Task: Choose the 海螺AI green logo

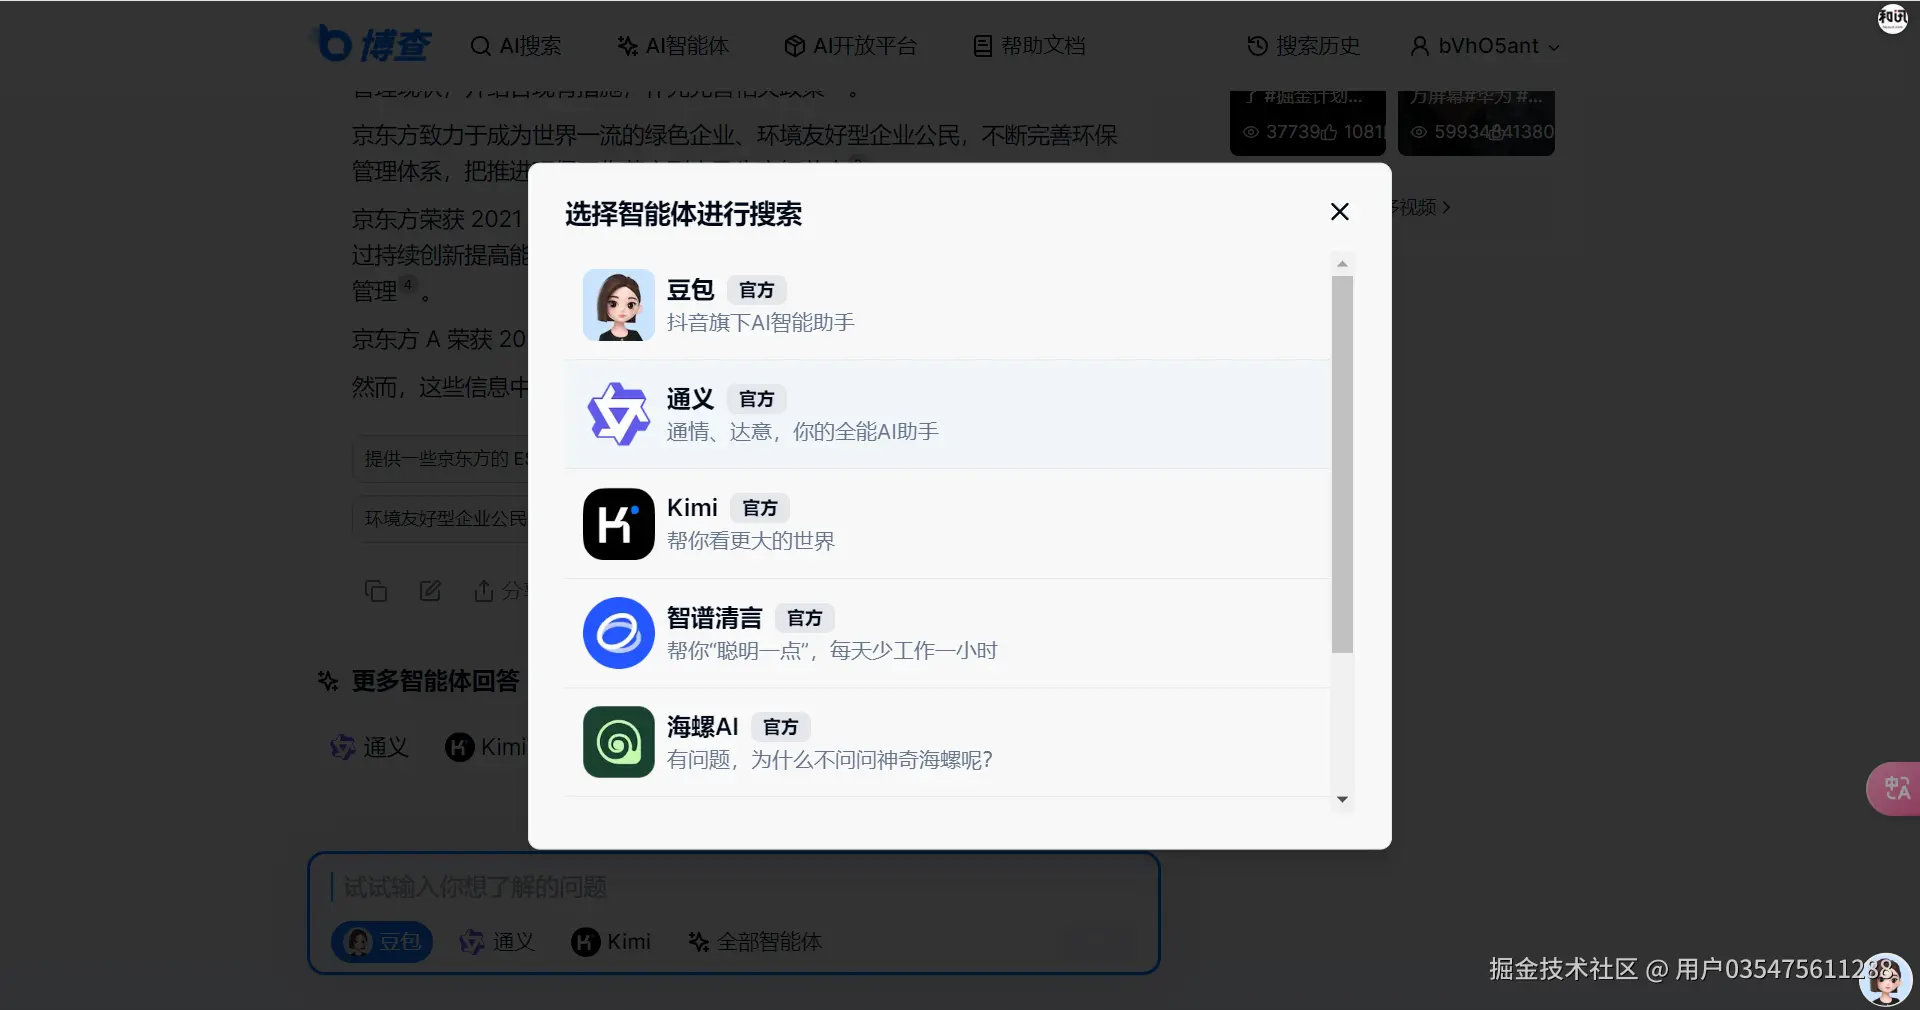Action: click(619, 742)
